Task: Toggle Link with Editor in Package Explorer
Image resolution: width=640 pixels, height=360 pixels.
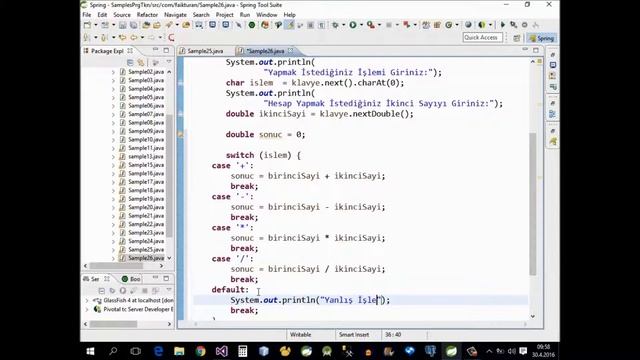Action: pos(141,62)
